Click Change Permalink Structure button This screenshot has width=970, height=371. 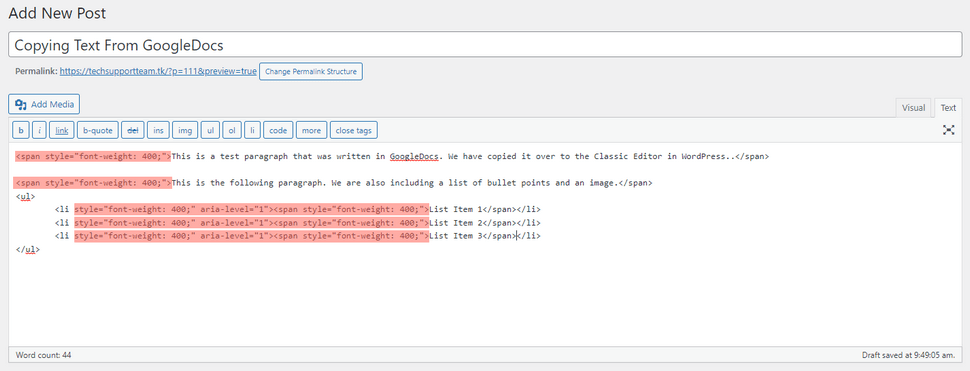311,72
